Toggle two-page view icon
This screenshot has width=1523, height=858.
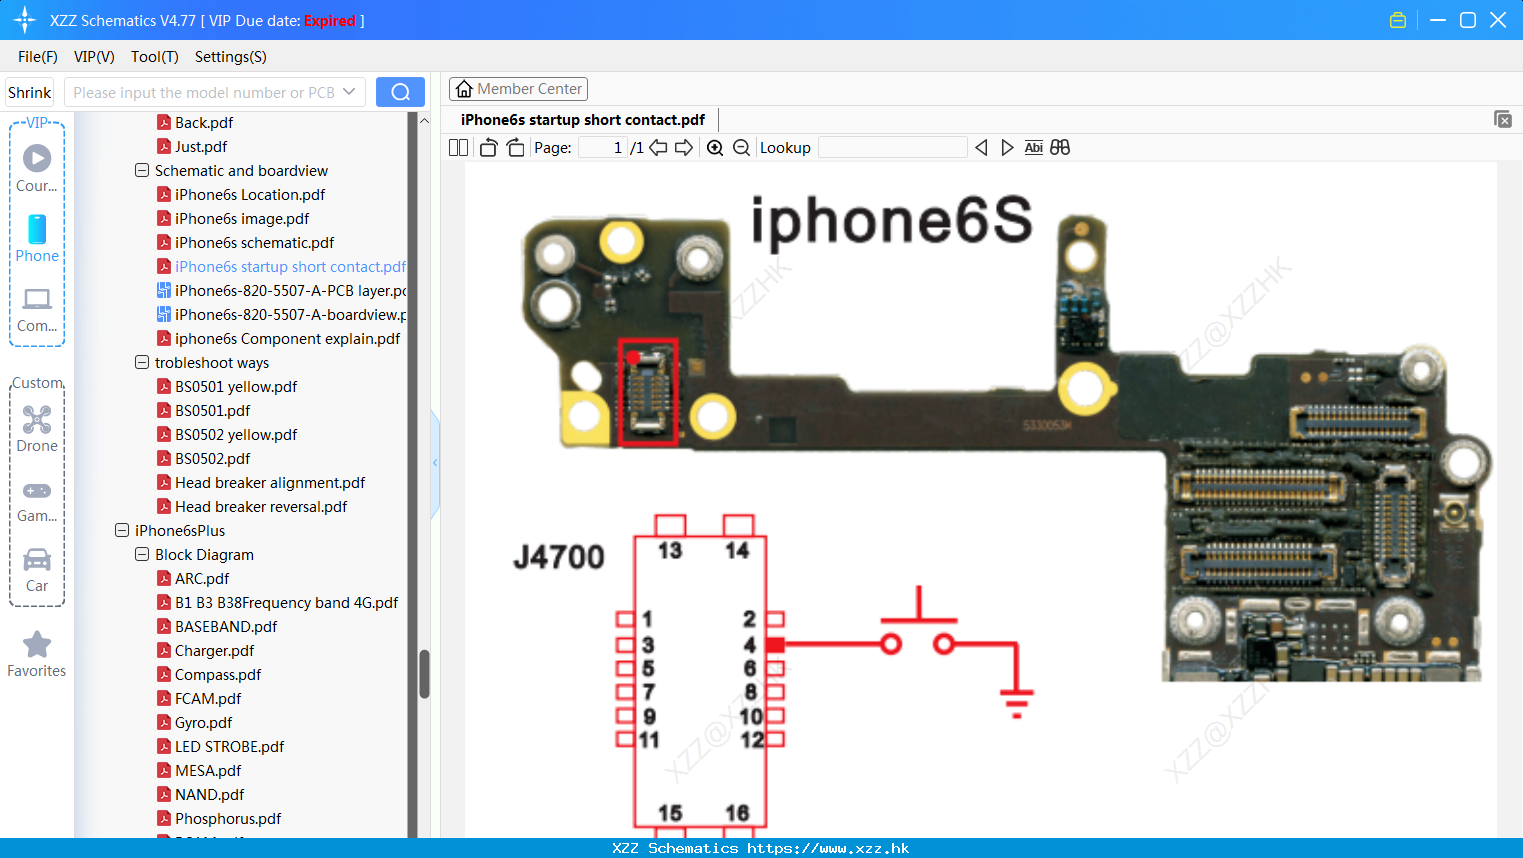(x=458, y=147)
